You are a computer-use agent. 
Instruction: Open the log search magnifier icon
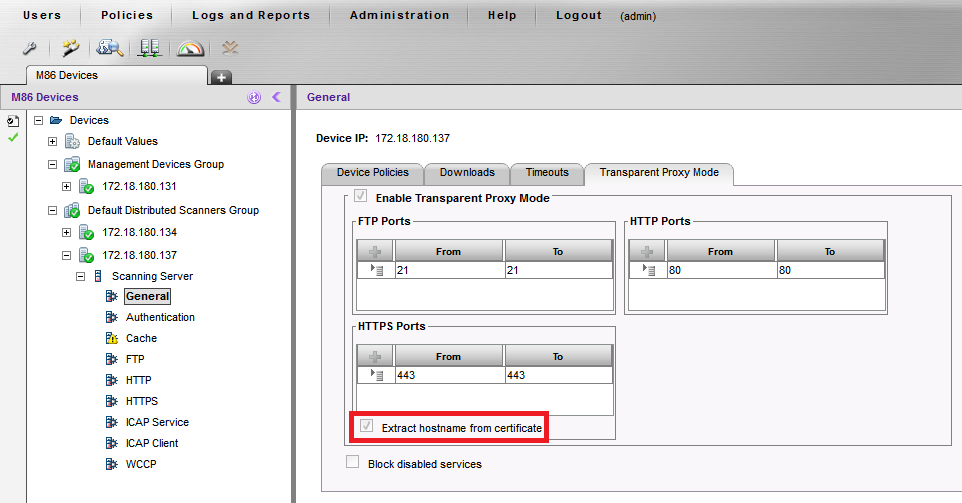(x=110, y=48)
